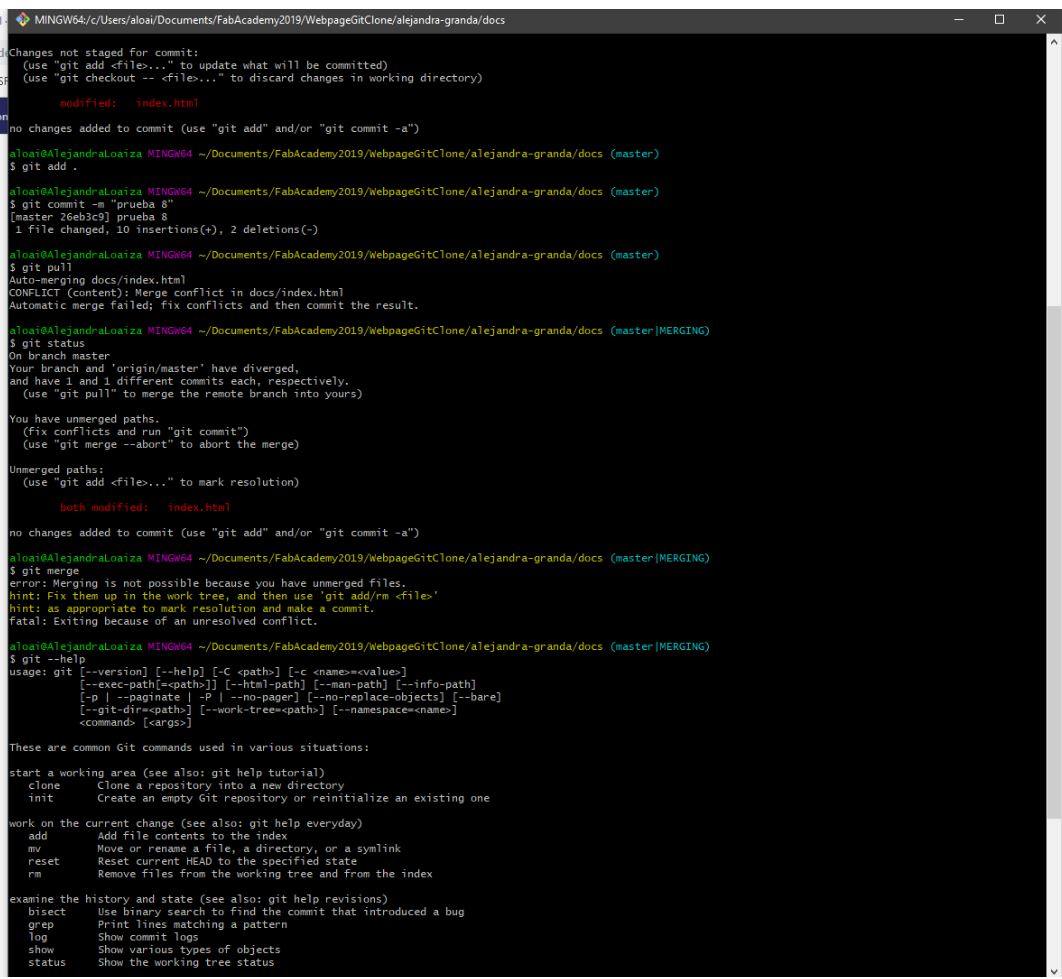The height and width of the screenshot is (979, 1062).
Task: Click yellow 'hint: Fix them up' line
Action: pos(224,596)
